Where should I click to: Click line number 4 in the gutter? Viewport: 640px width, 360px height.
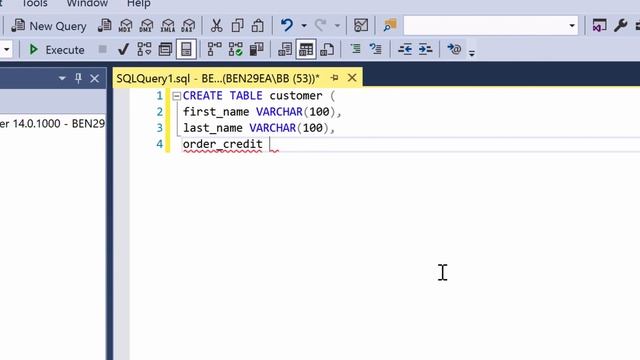tap(159, 144)
